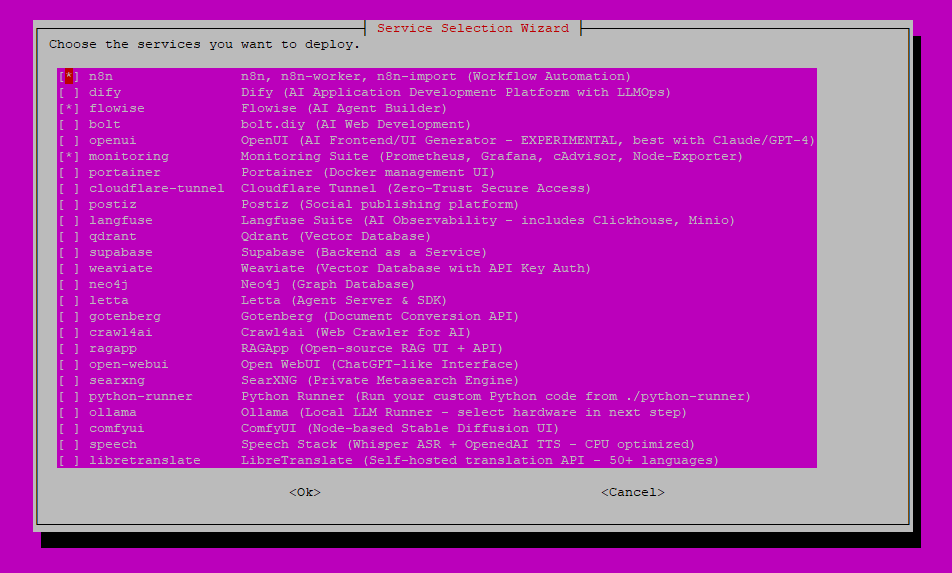The height and width of the screenshot is (573, 952).
Task: Select the 'langfuse' tag name
Action: point(121,220)
